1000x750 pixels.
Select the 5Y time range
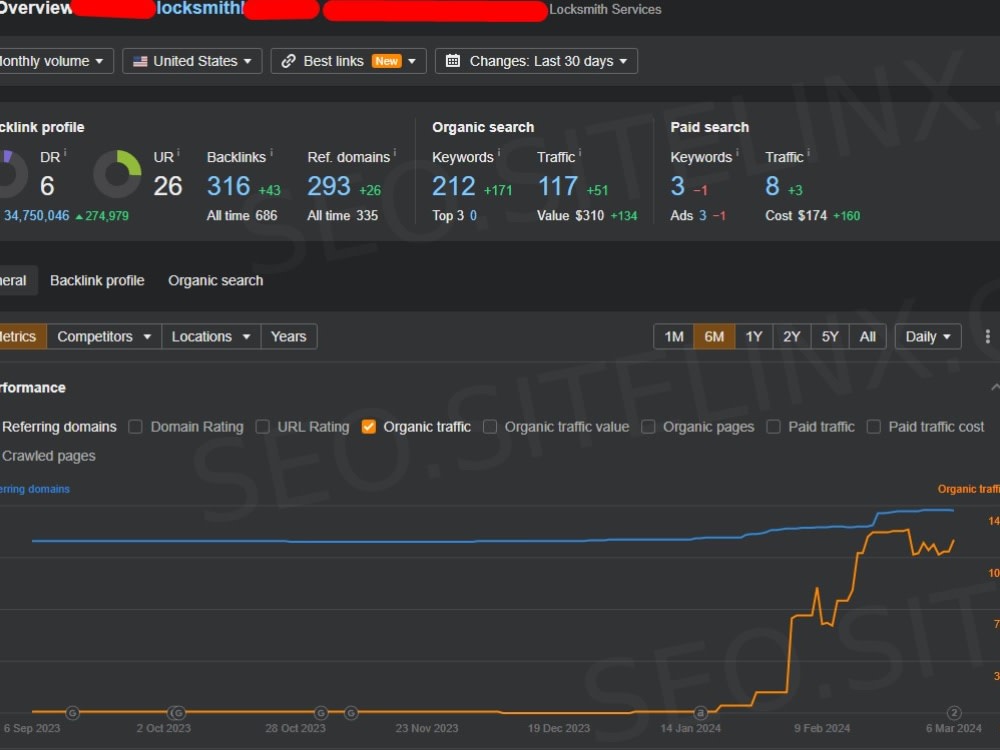(830, 336)
